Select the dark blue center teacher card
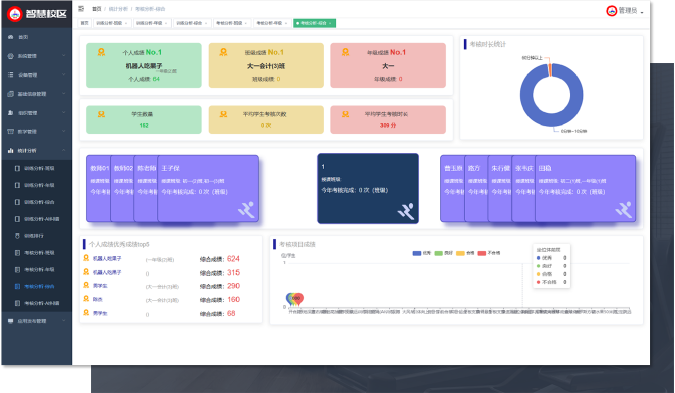This screenshot has height=393, width=675. pos(368,189)
